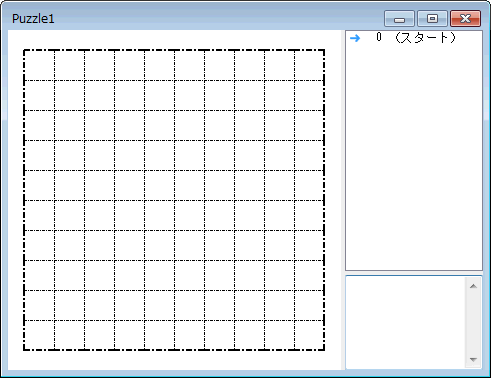The image size is (491, 378).
Task: Click the top-left cell of the puzzle grid
Action: (39, 65)
